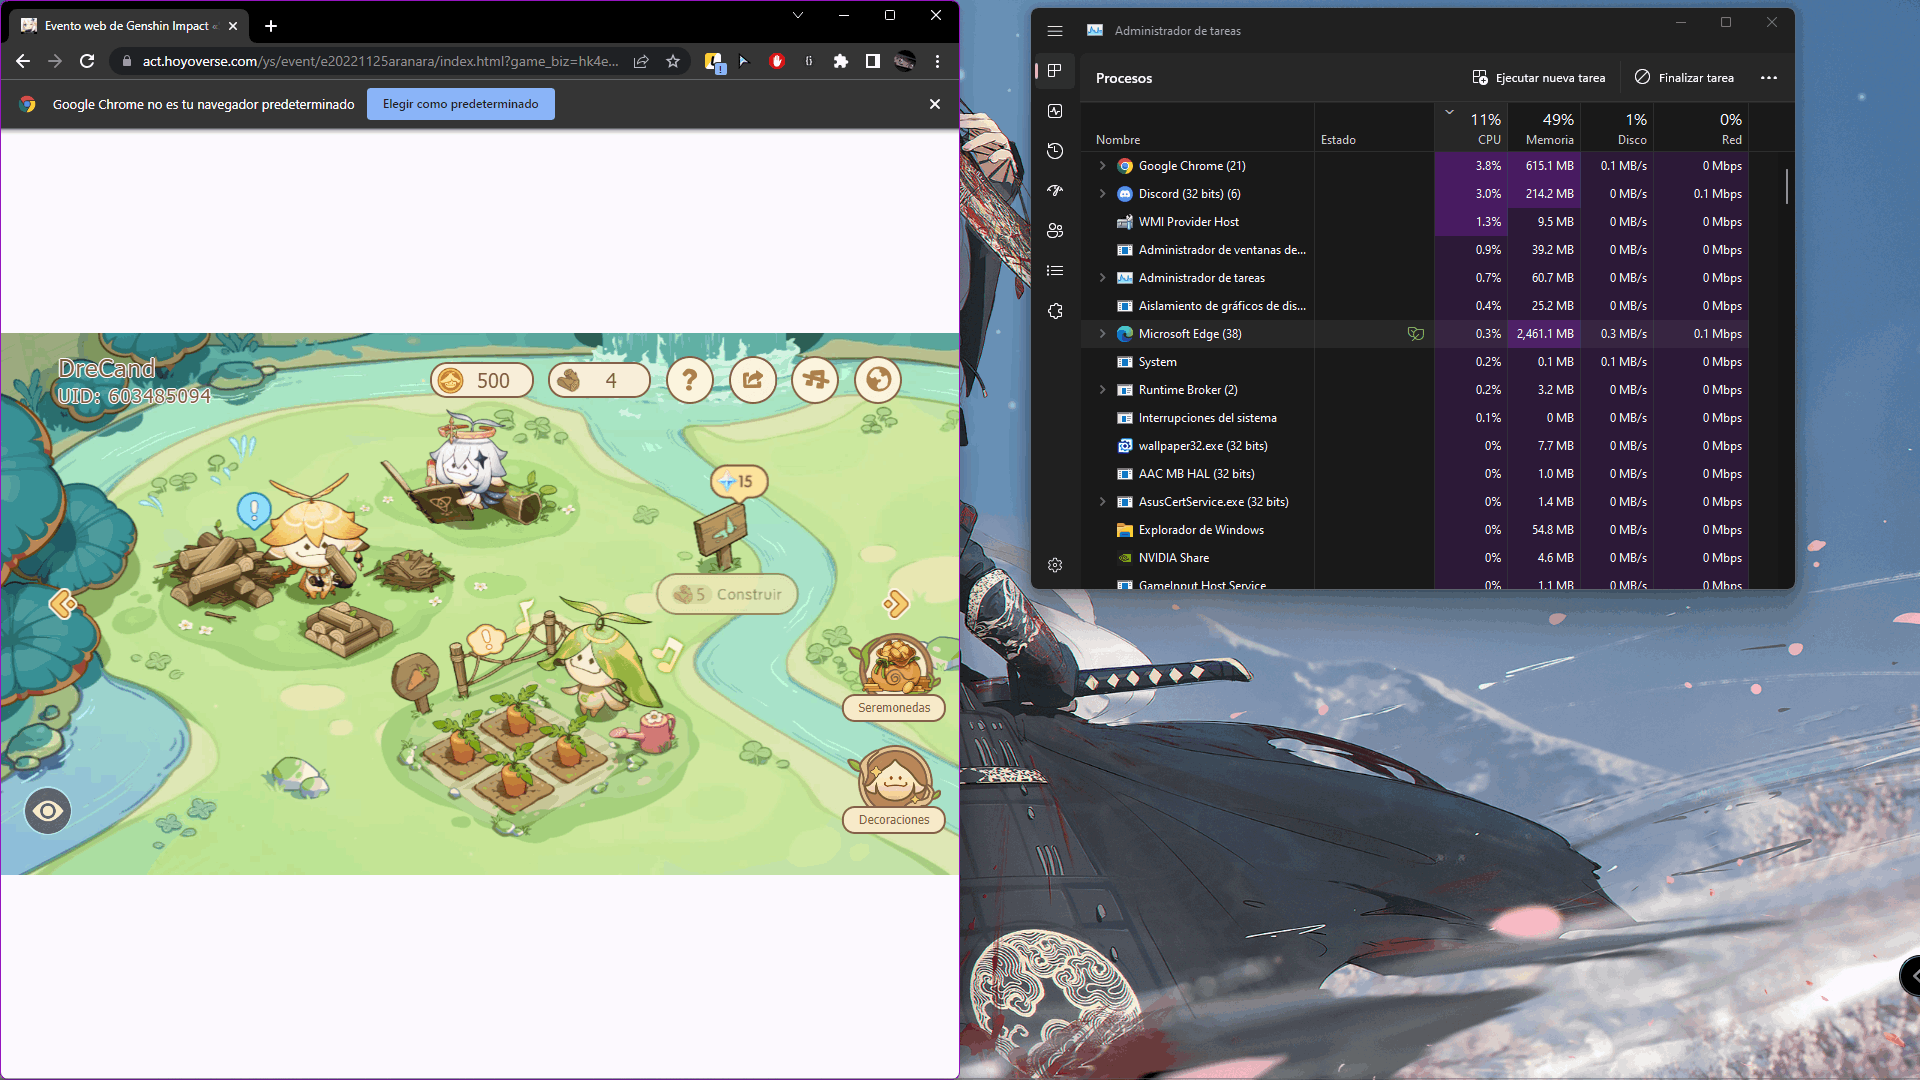
Task: Click Ejecutar nueva tarea button
Action: 1539,78
